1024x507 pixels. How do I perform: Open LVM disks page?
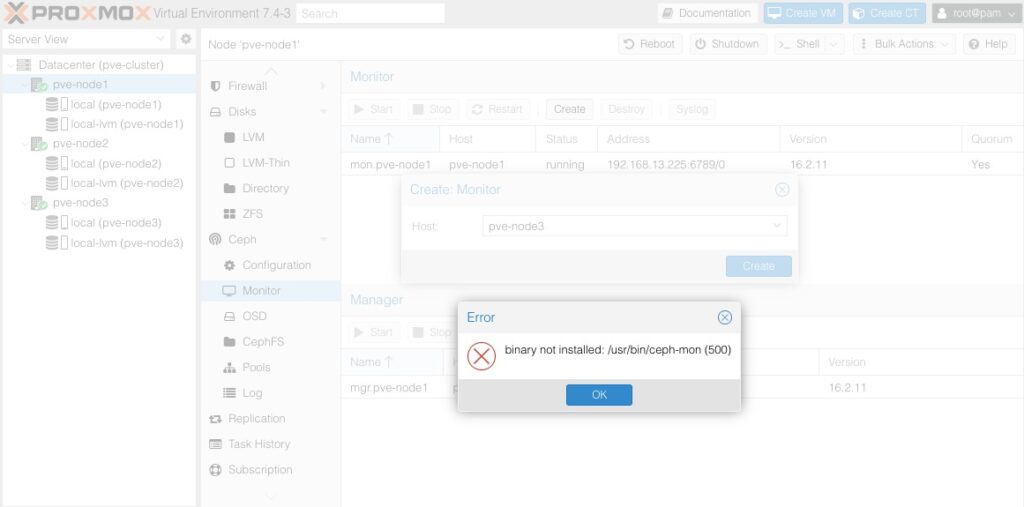pos(253,137)
